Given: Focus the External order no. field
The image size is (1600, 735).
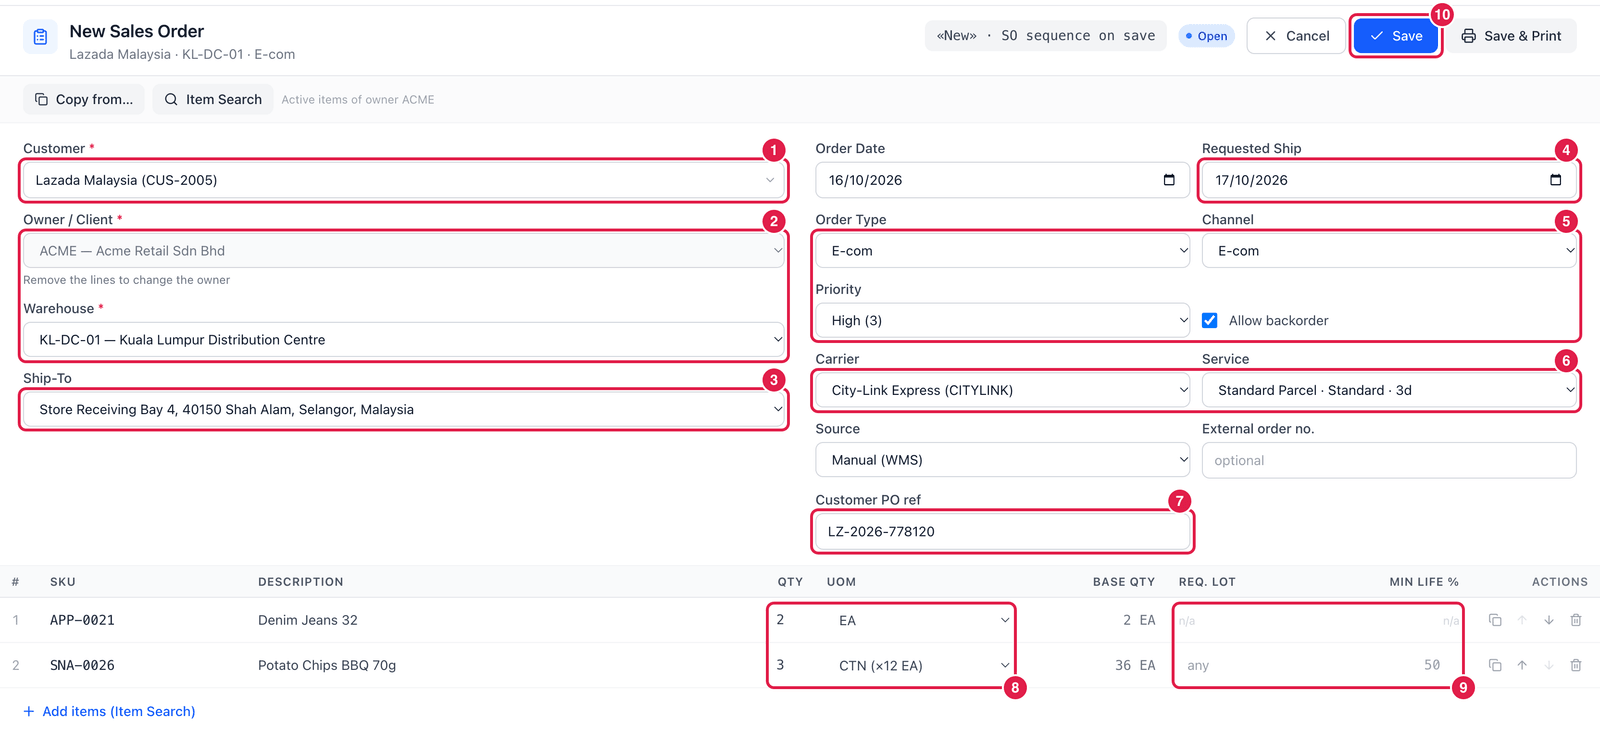Looking at the screenshot, I should pyautogui.click(x=1389, y=460).
